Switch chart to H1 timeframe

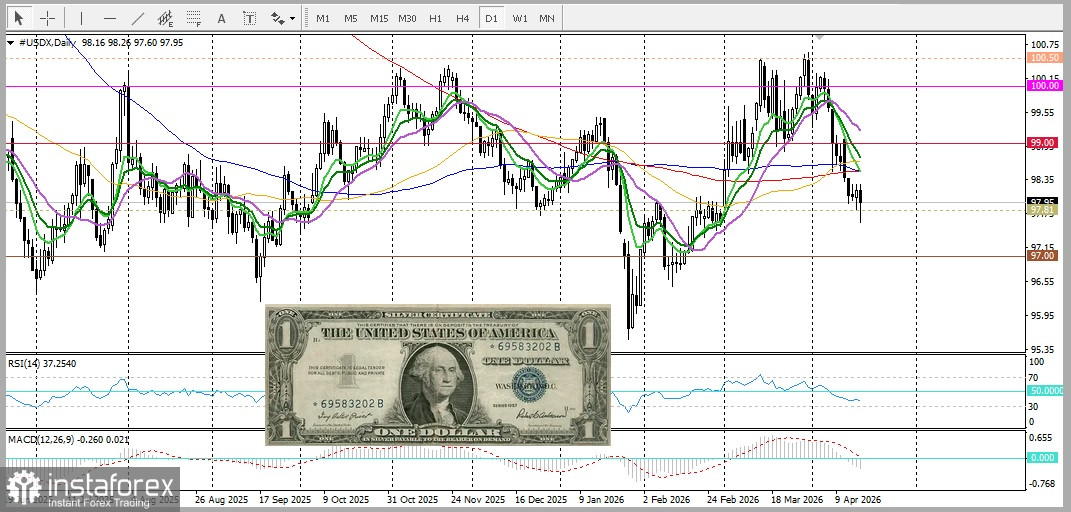435,18
